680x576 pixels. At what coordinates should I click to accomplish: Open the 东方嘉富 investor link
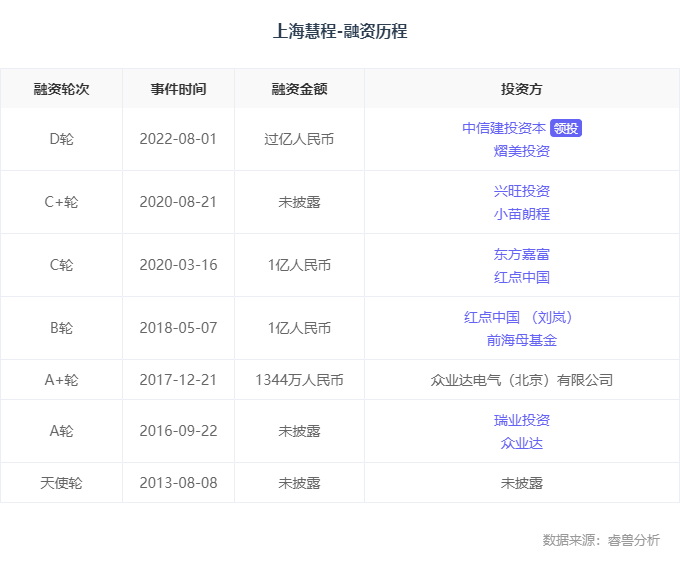click(522, 254)
